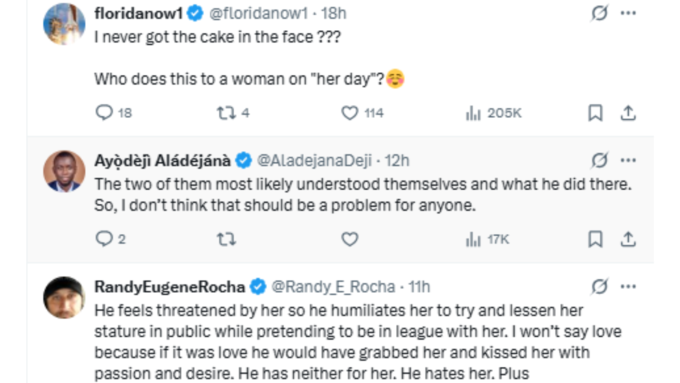Open @floridanow1 profile handle link

click(x=258, y=13)
